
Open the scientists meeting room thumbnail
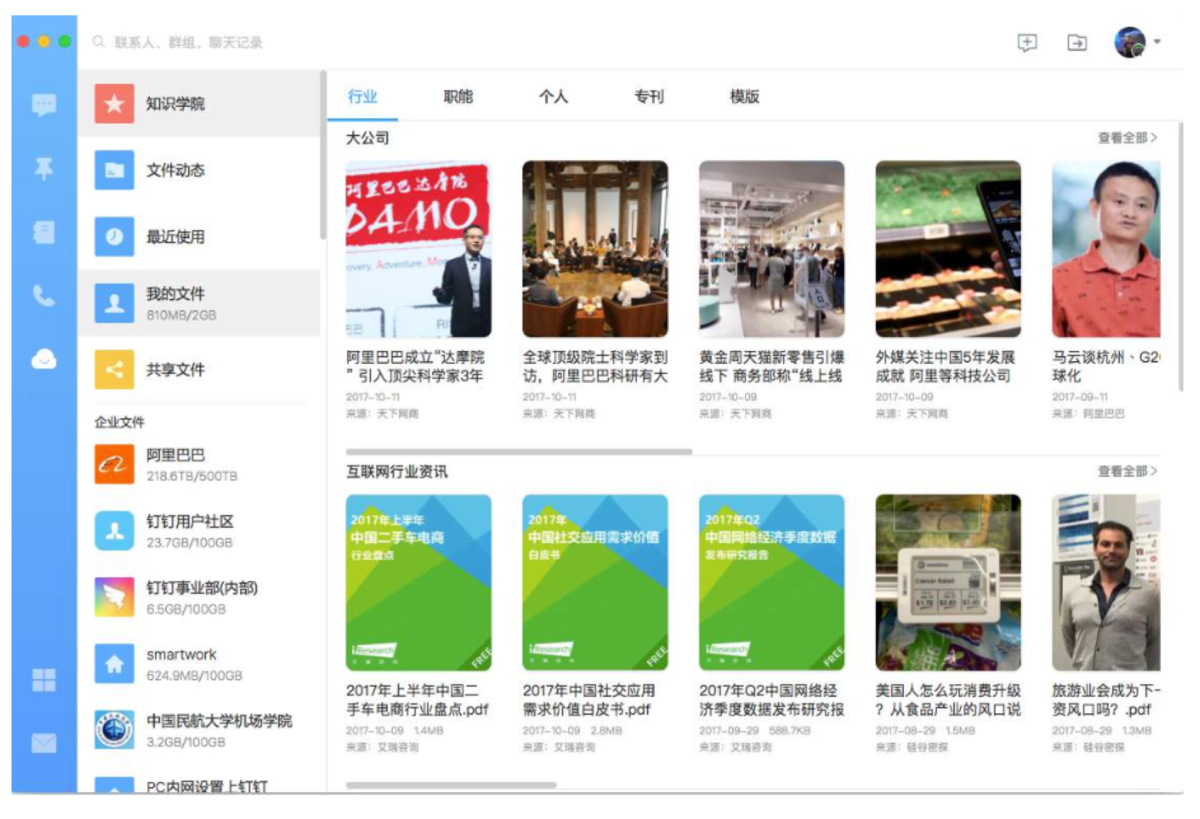pyautogui.click(x=595, y=249)
